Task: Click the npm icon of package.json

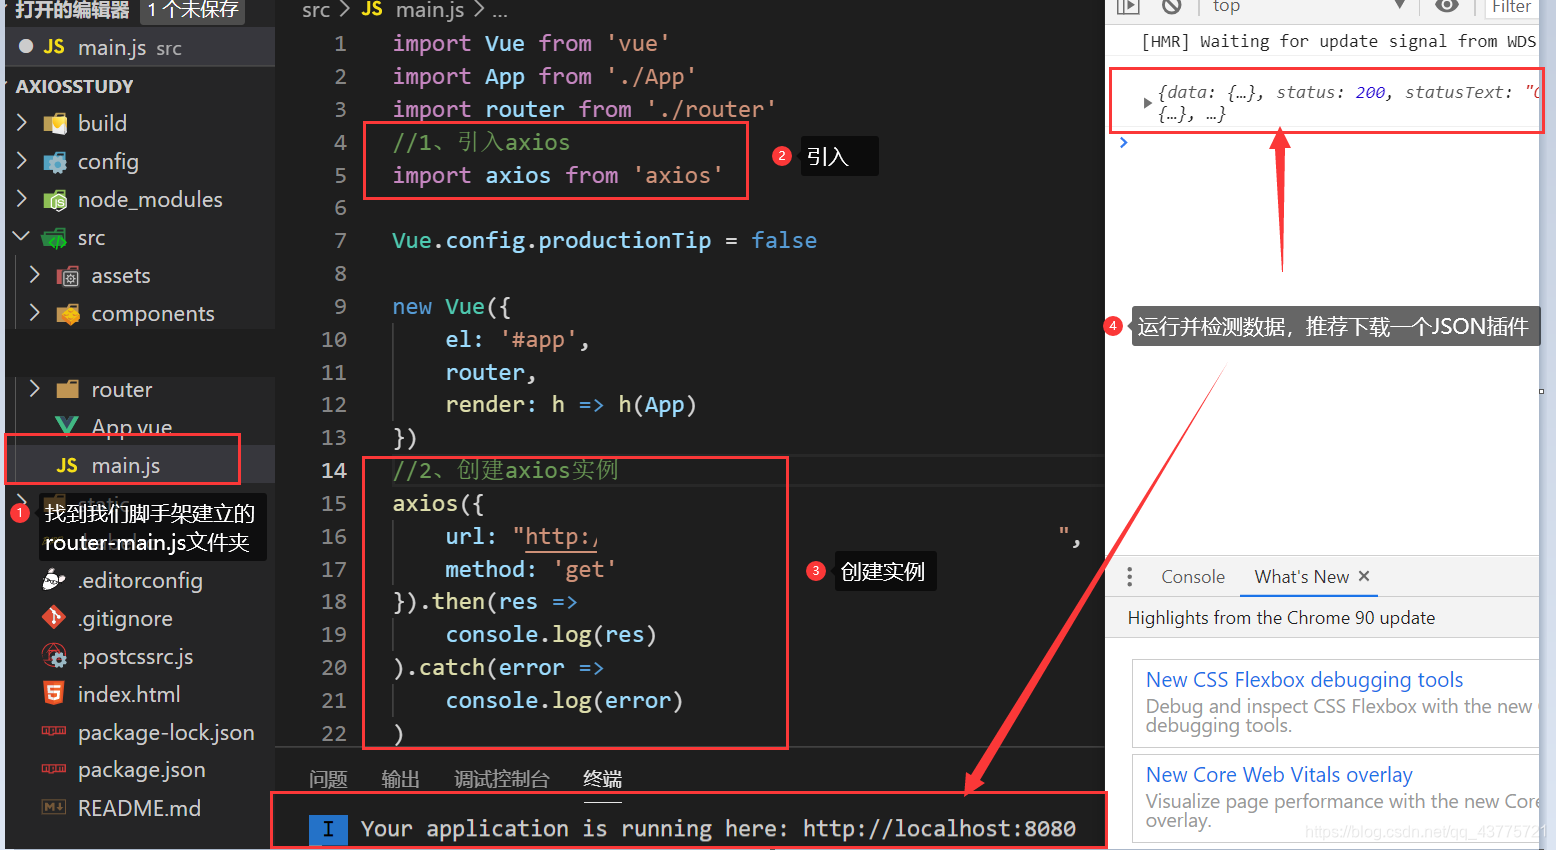Action: (x=54, y=769)
